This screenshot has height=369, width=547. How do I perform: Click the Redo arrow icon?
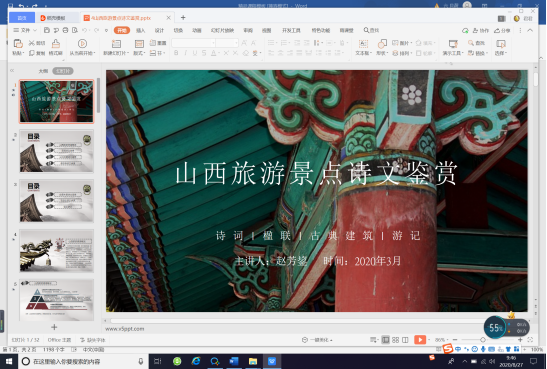[x=96, y=30]
